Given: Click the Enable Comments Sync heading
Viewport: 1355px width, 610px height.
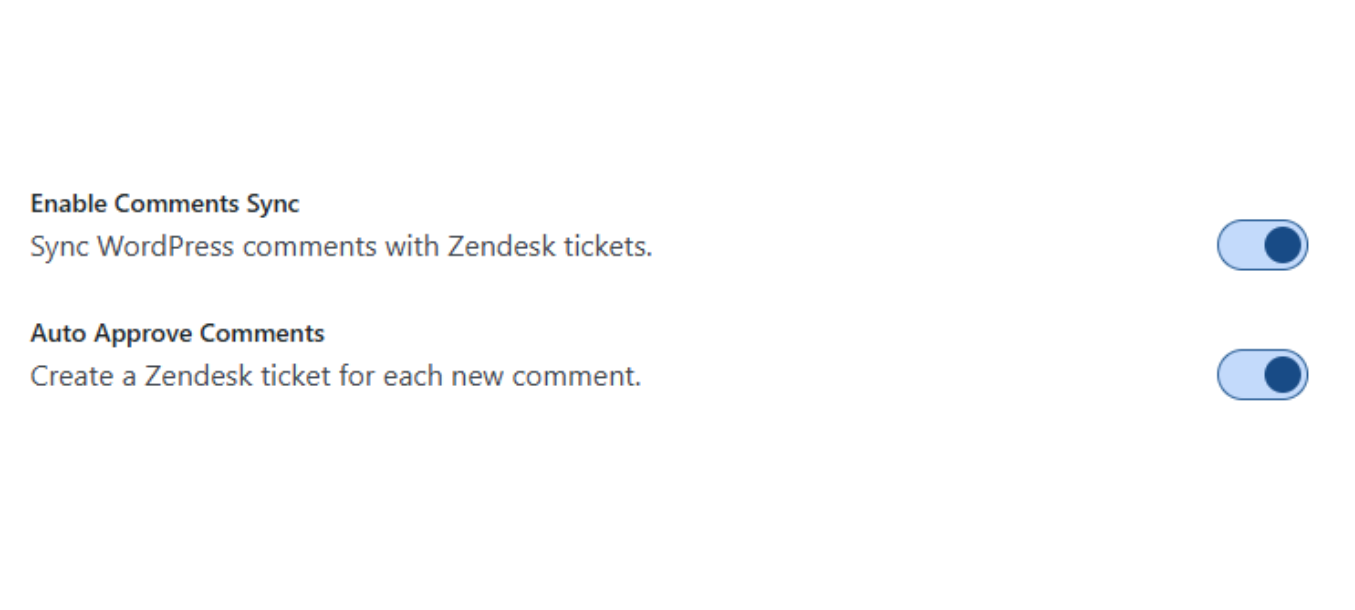Looking at the screenshot, I should click(x=165, y=204).
